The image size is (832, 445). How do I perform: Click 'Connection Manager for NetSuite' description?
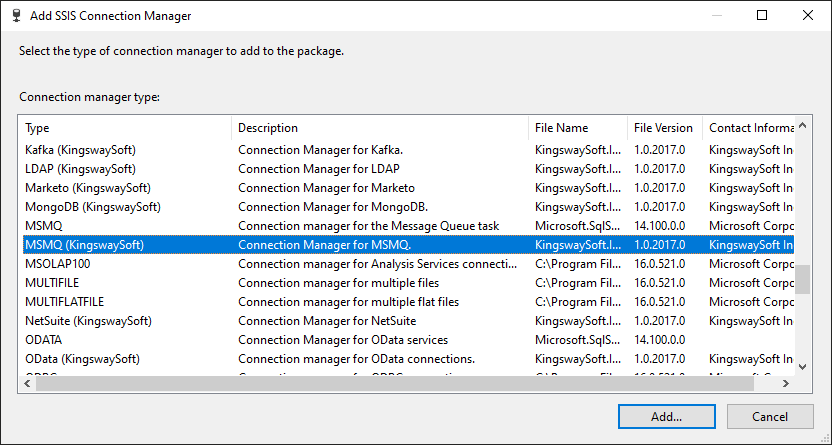pyautogui.click(x=327, y=321)
